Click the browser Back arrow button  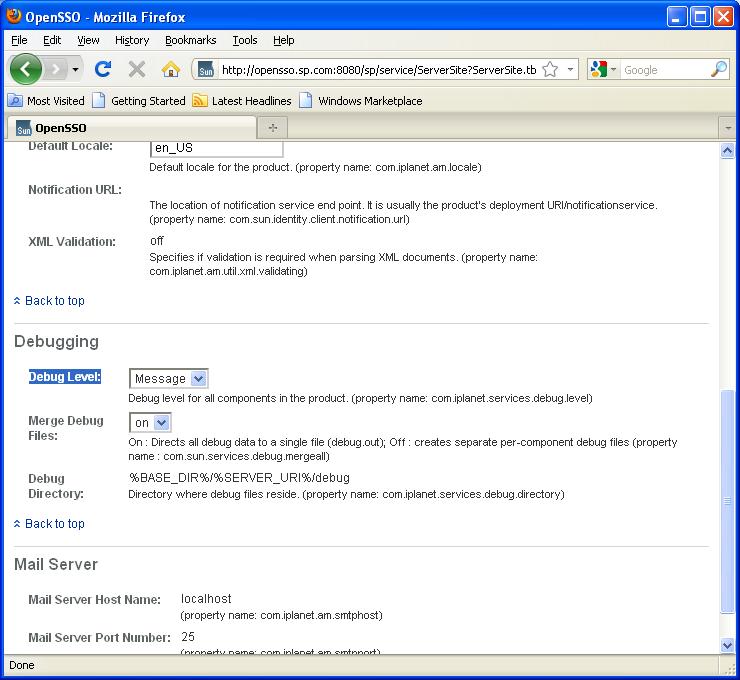pyautogui.click(x=26, y=69)
